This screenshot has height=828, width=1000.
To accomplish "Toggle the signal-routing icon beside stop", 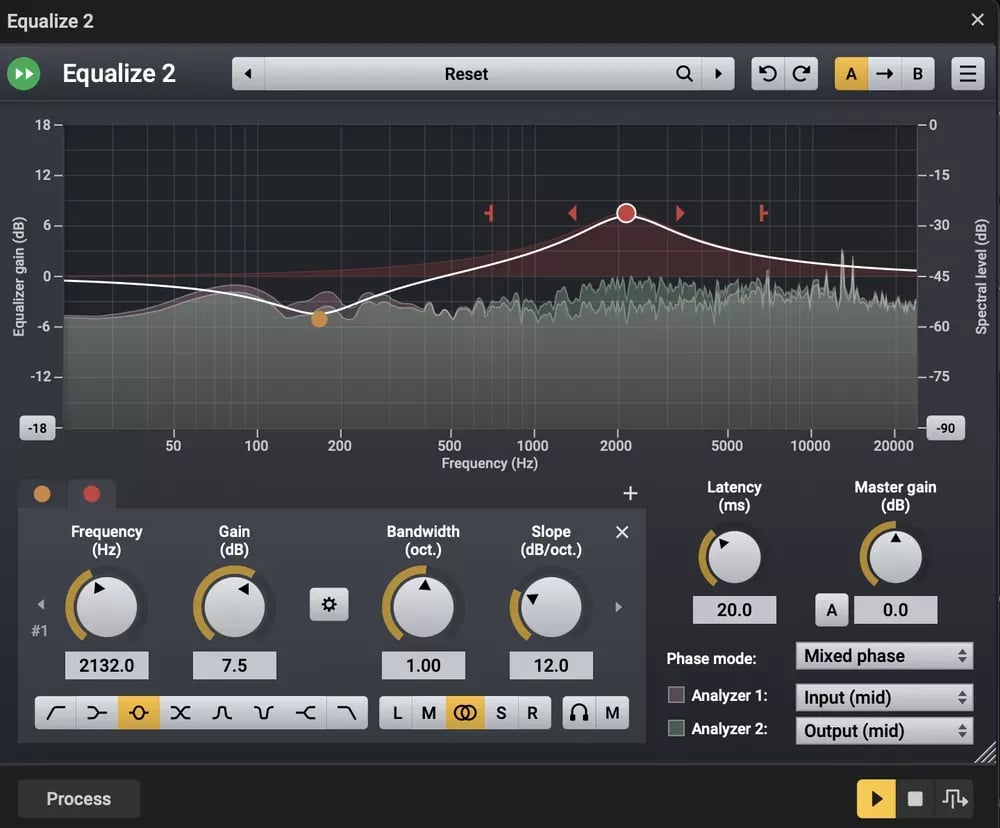I will click(x=955, y=799).
